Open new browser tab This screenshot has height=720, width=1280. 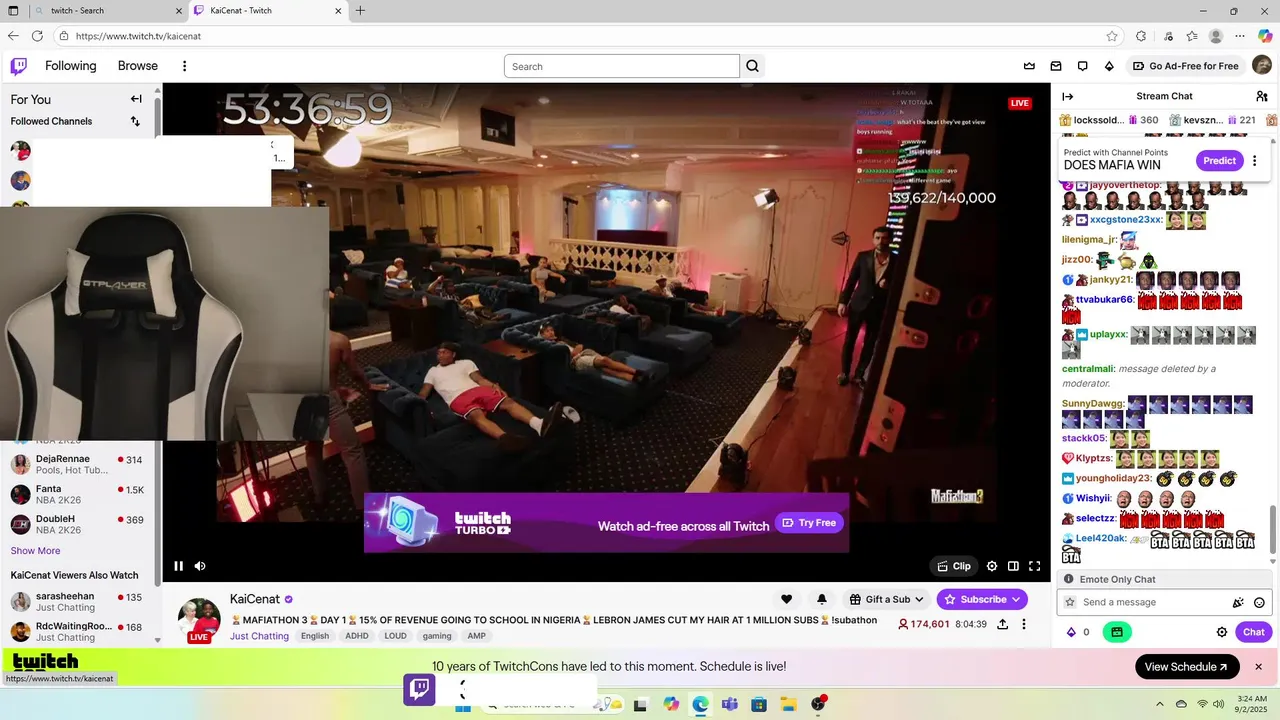tap(360, 10)
